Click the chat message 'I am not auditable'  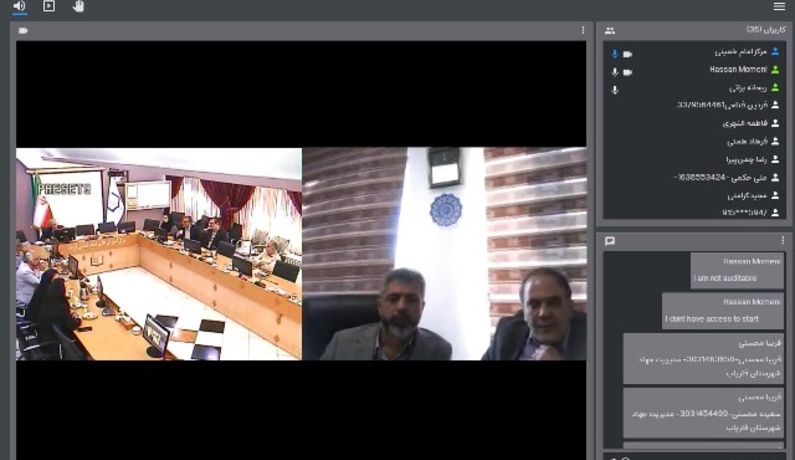pos(737,270)
